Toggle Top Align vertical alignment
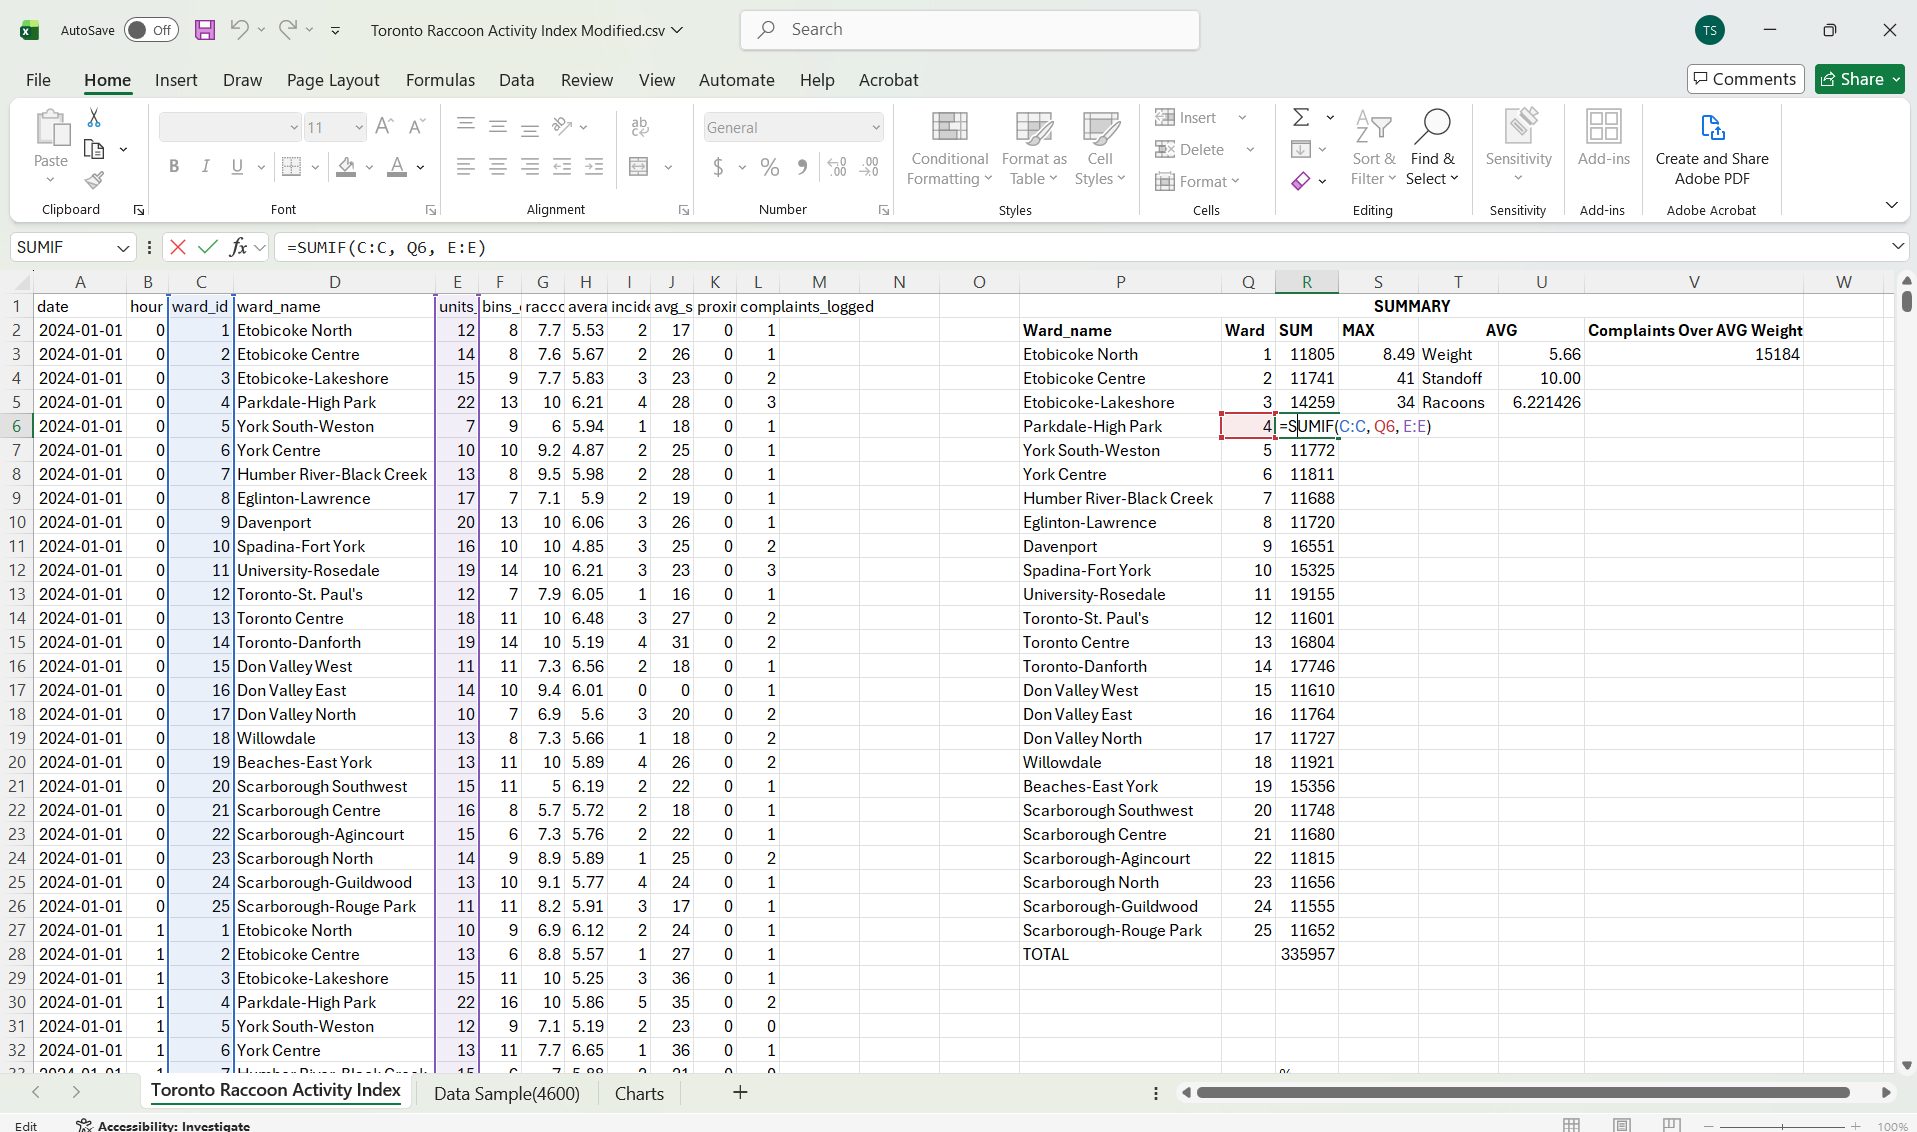Image resolution: width=1917 pixels, height=1132 pixels. (x=465, y=126)
